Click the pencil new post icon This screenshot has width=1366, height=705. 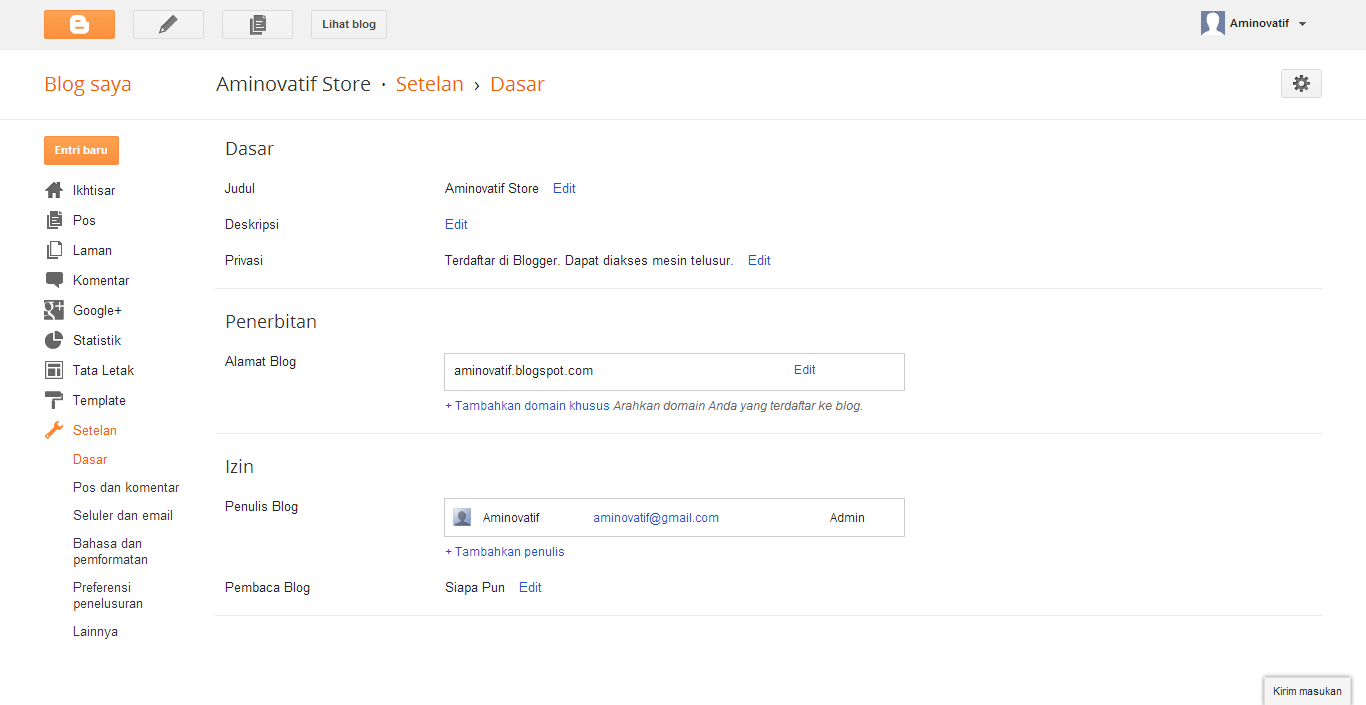(x=168, y=24)
